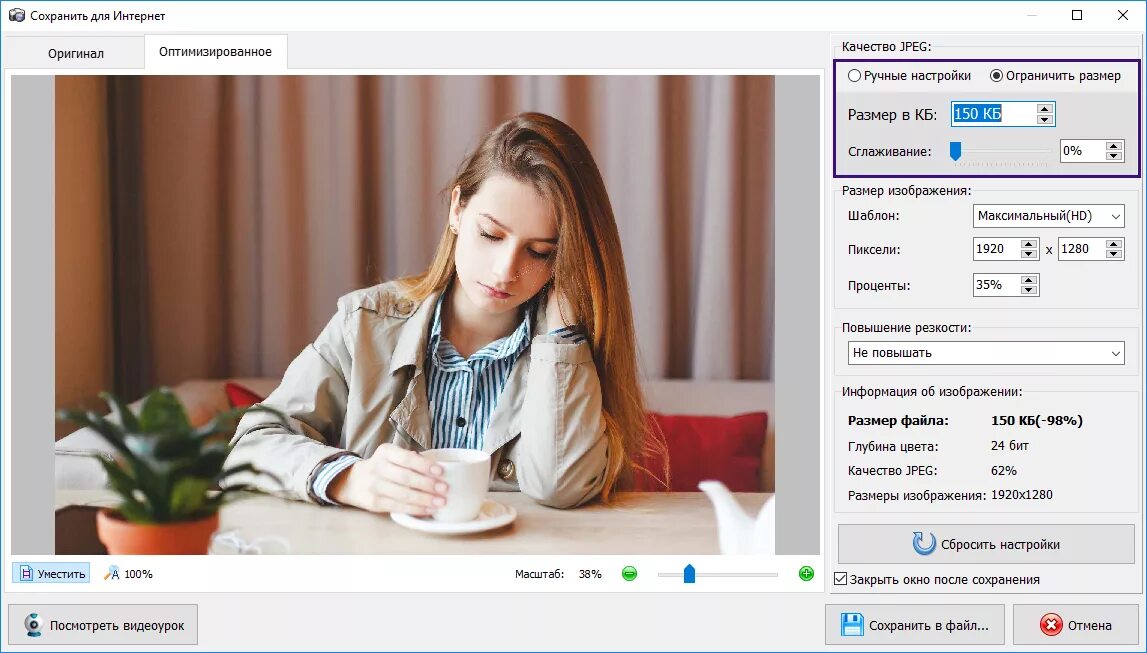Screen dimensions: 1147x653
Task: Decrease Проценты value with down arrow
Action: tap(1029, 290)
